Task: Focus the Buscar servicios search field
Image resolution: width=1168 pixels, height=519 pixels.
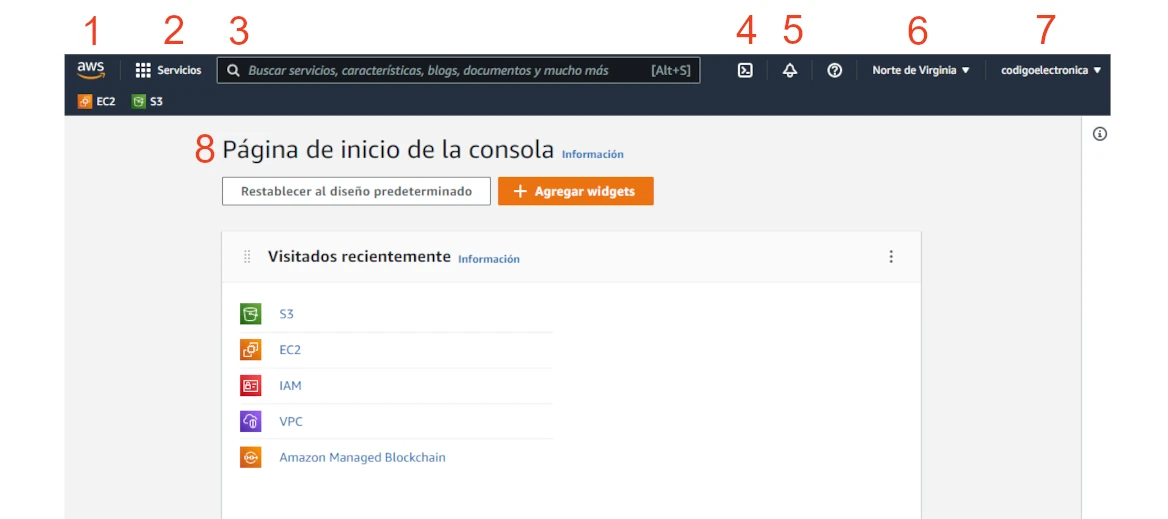Action: [458, 71]
